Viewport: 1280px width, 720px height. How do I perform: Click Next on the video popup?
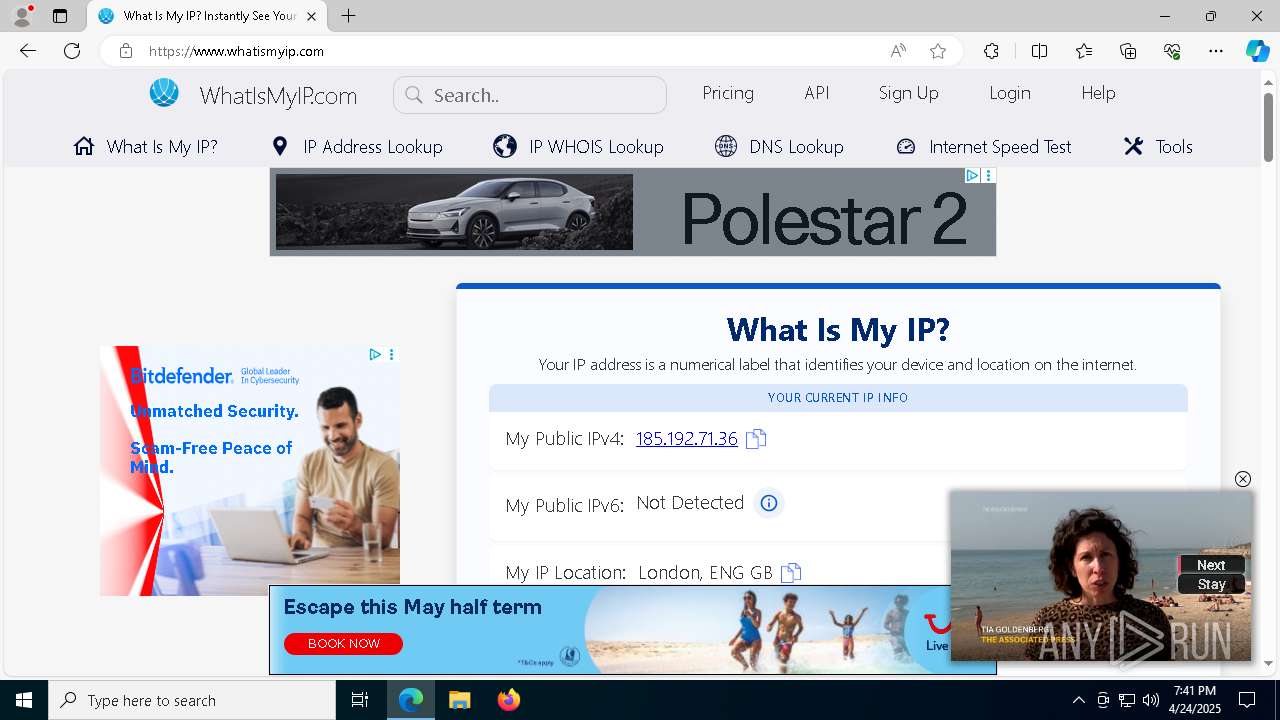tap(1211, 565)
